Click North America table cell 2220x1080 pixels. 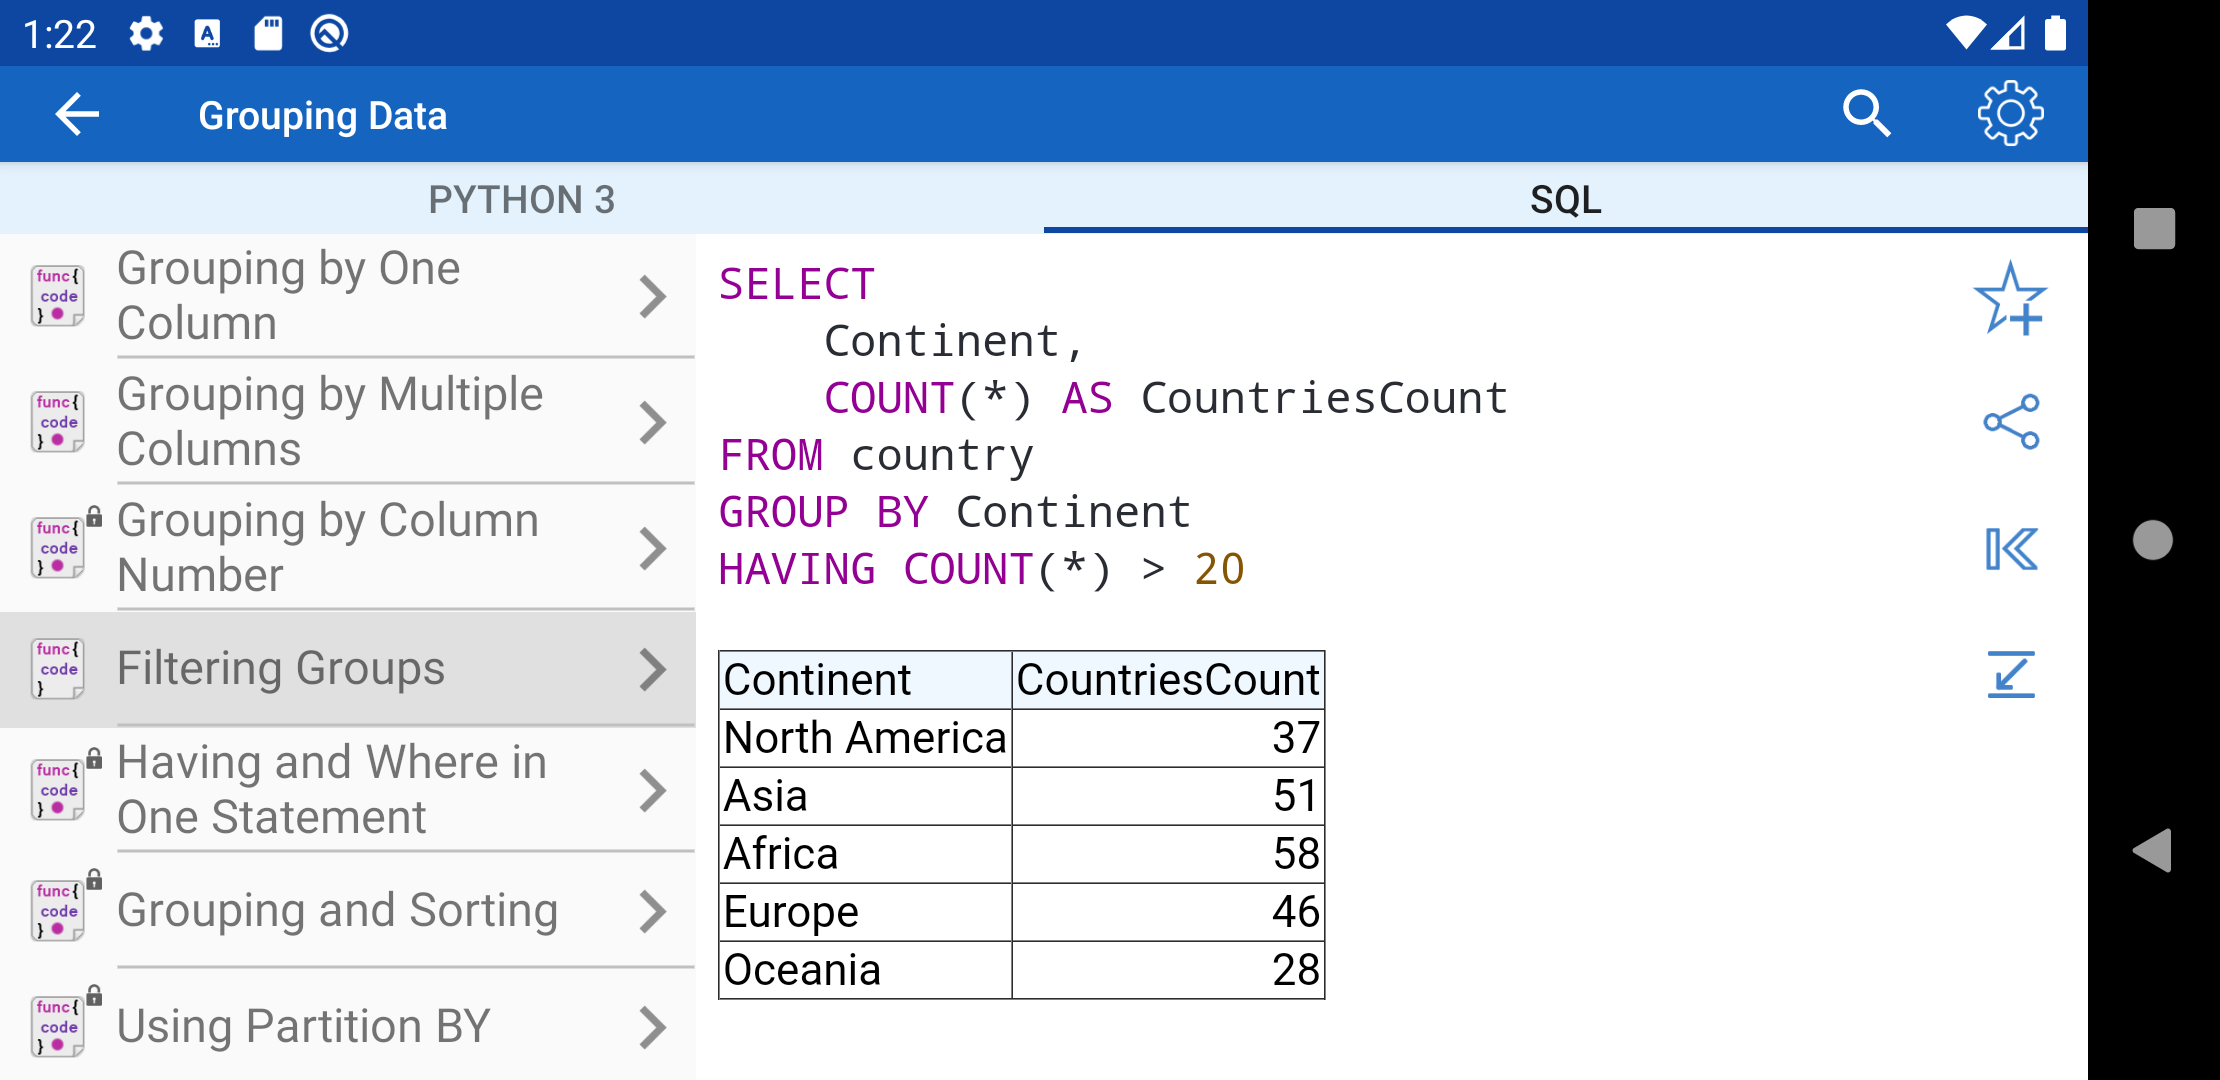[x=866, y=738]
